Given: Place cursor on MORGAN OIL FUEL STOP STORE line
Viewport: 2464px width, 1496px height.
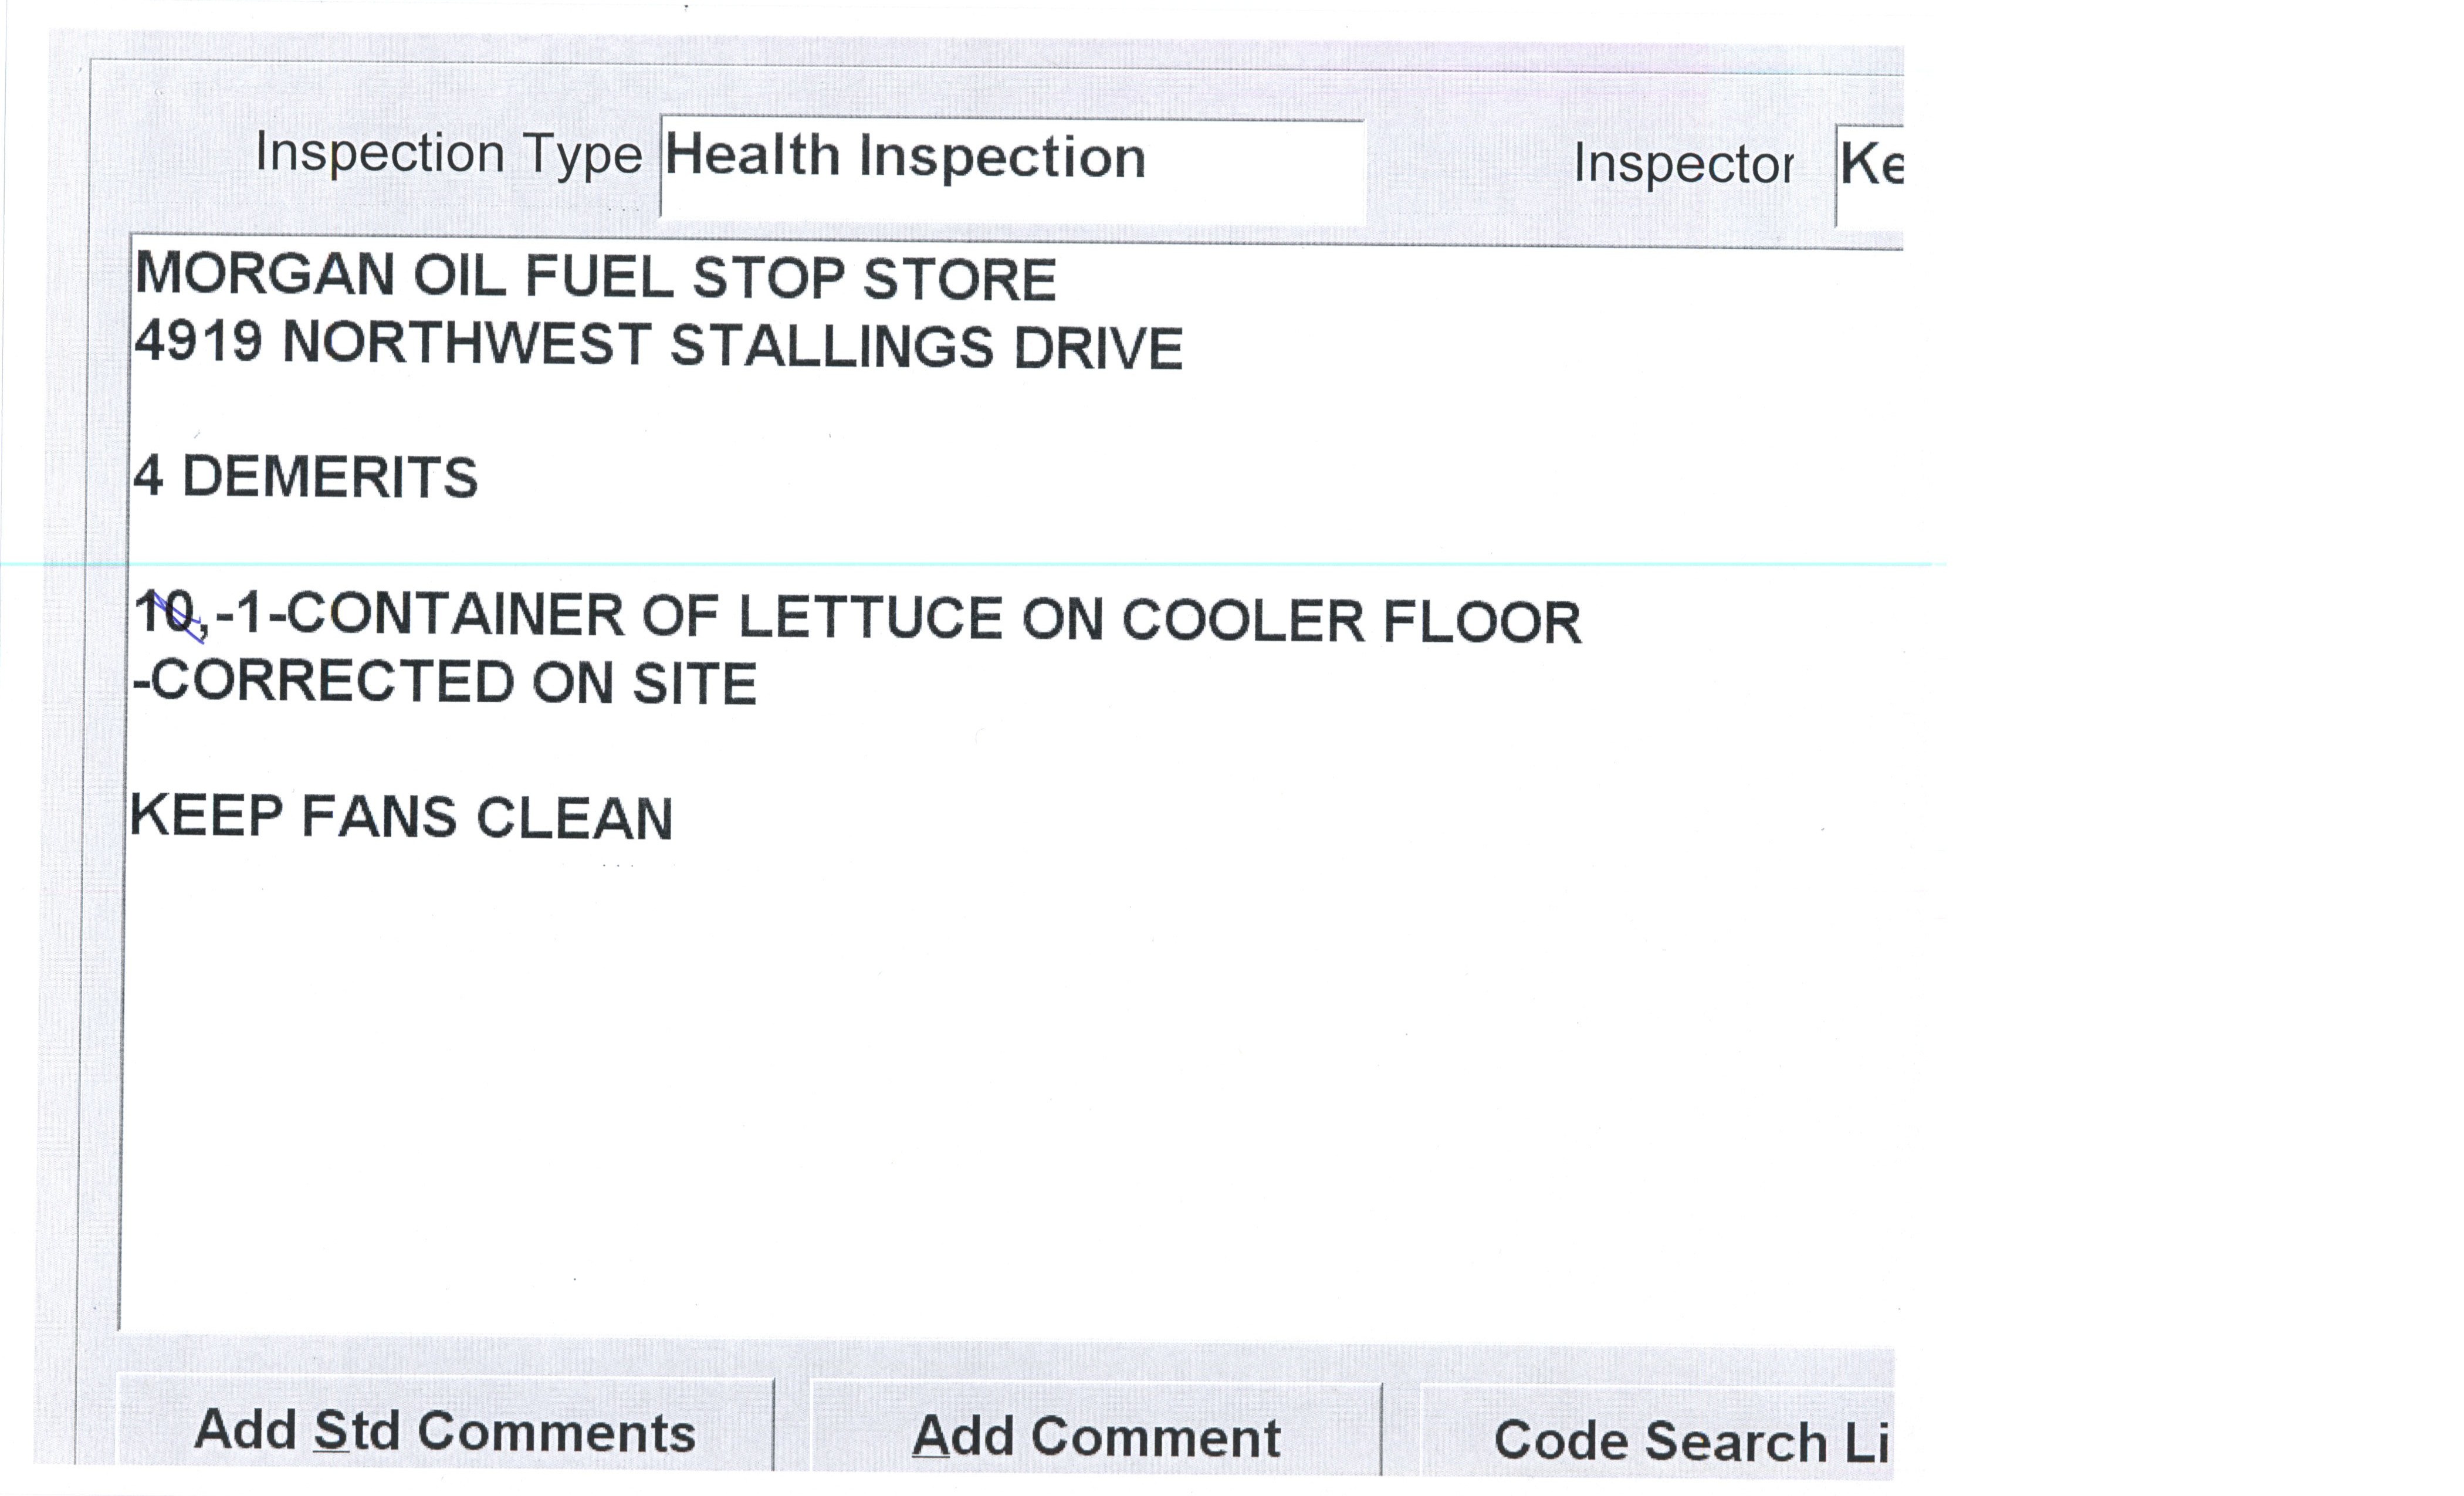Looking at the screenshot, I should [595, 277].
